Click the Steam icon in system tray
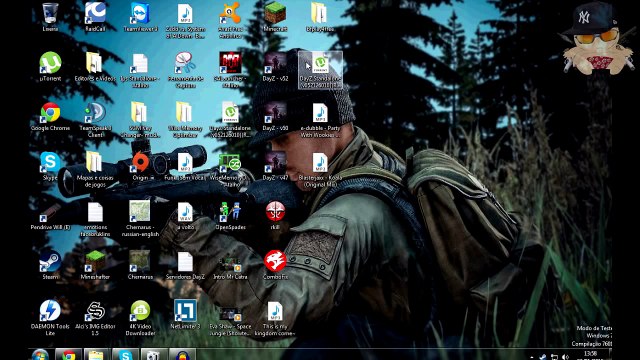 tap(543, 357)
